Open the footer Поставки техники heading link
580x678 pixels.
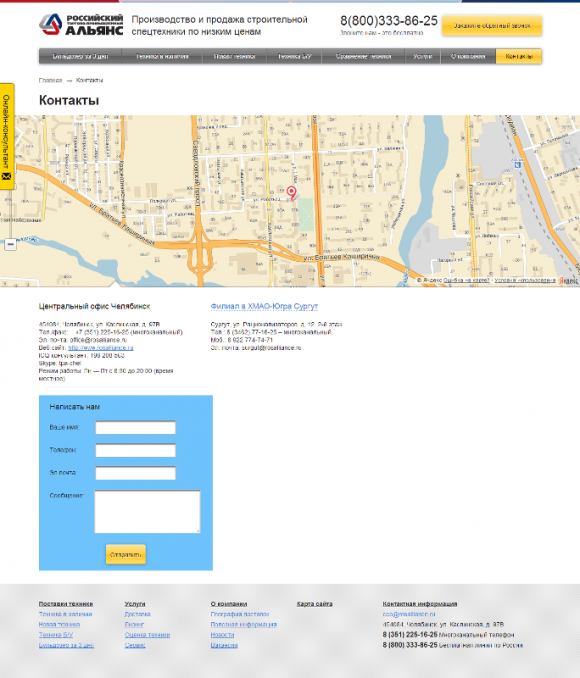click(x=66, y=604)
